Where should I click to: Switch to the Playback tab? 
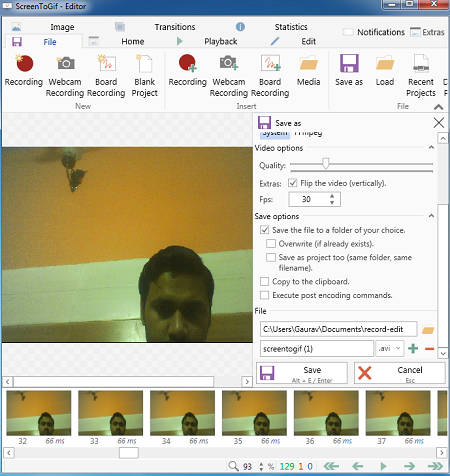point(221,41)
